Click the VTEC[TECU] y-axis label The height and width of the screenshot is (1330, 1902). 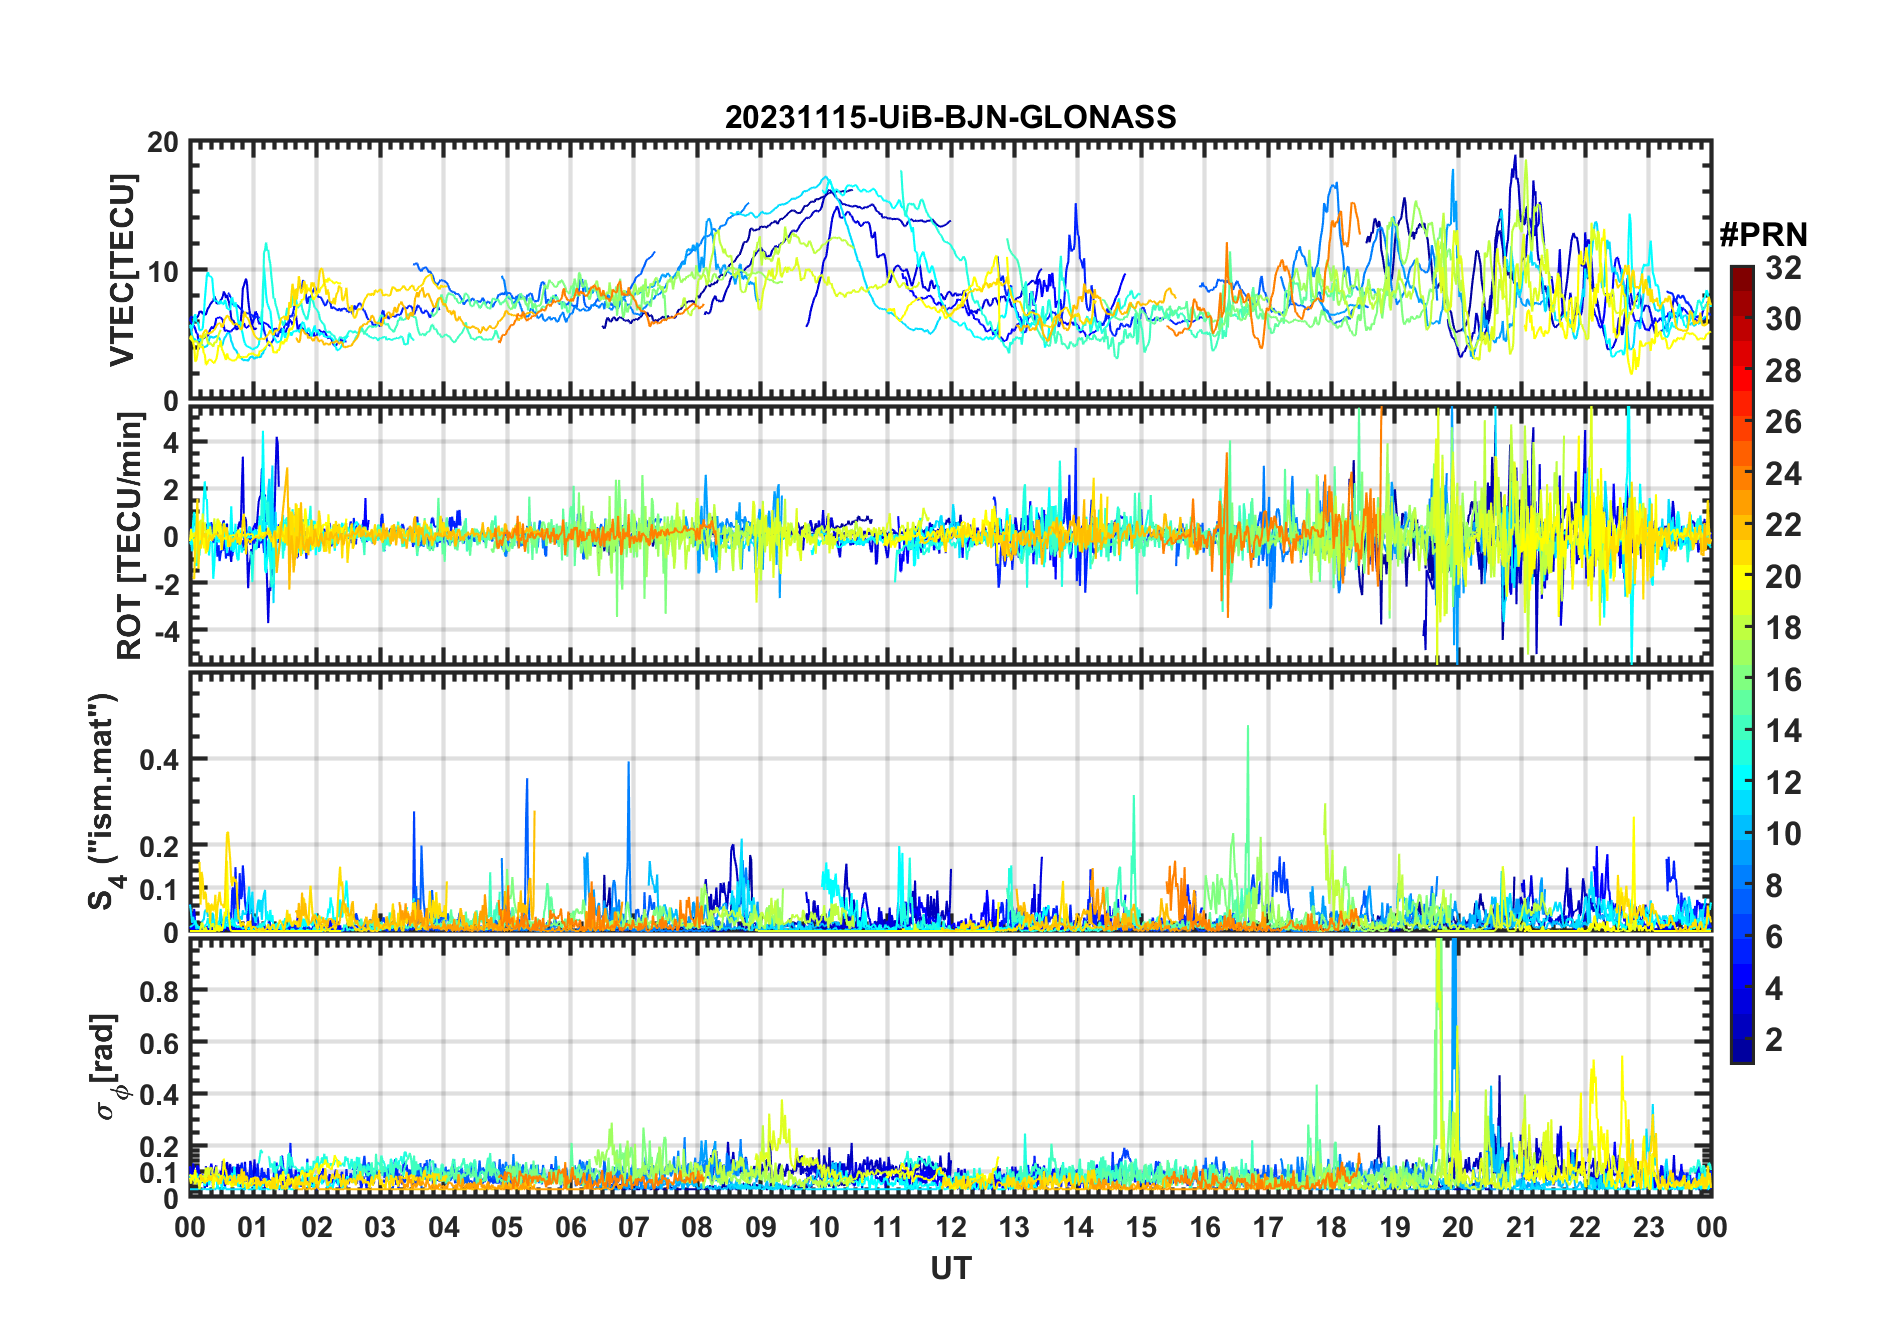pos(122,270)
